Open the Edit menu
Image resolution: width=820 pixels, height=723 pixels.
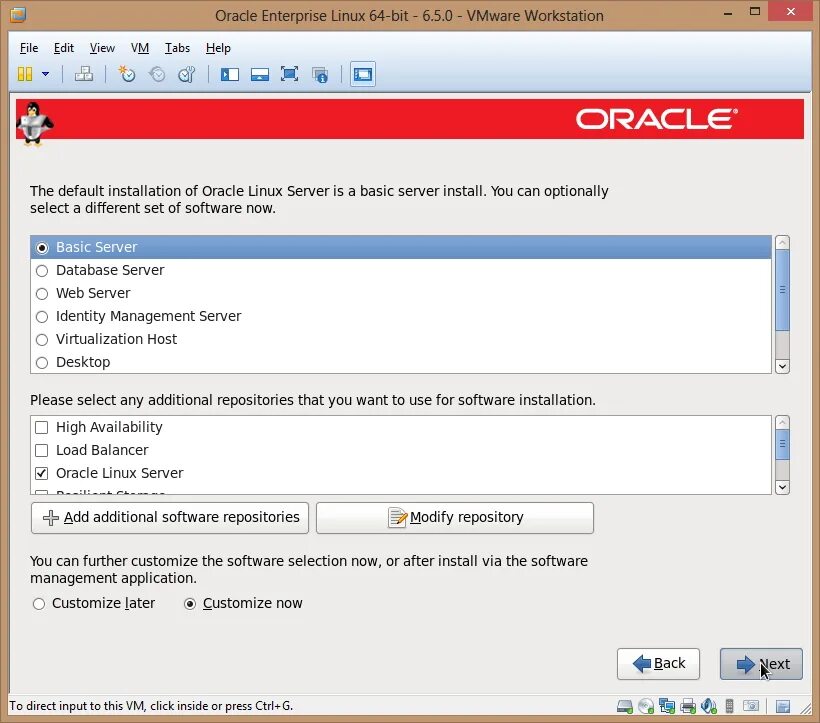pyautogui.click(x=63, y=48)
